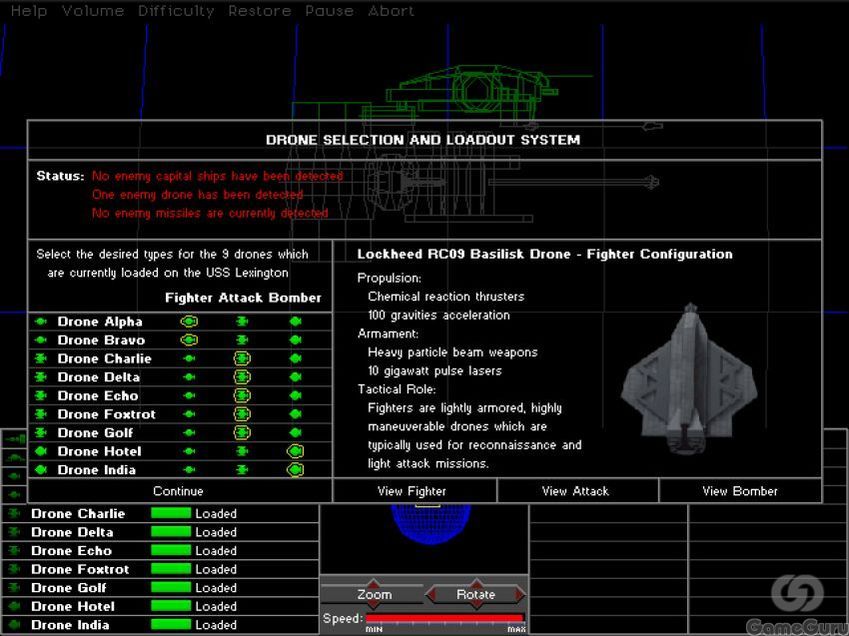Click the up arrow above Rotate
This screenshot has width=849, height=636.
point(476,582)
